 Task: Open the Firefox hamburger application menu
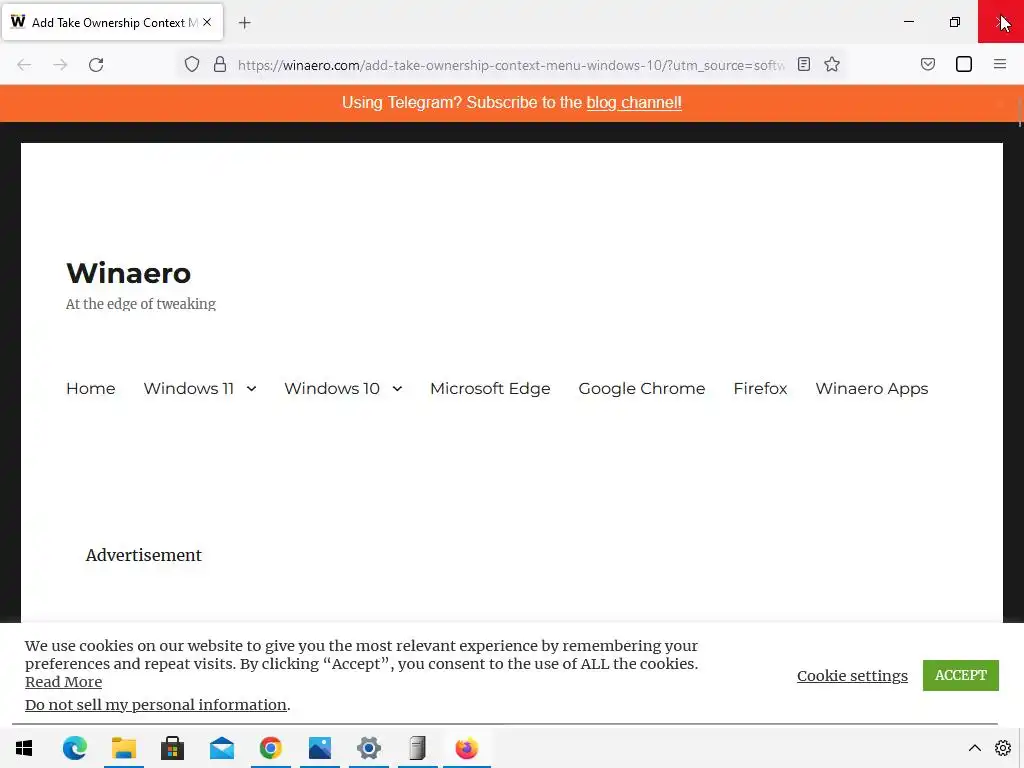tap(1000, 64)
